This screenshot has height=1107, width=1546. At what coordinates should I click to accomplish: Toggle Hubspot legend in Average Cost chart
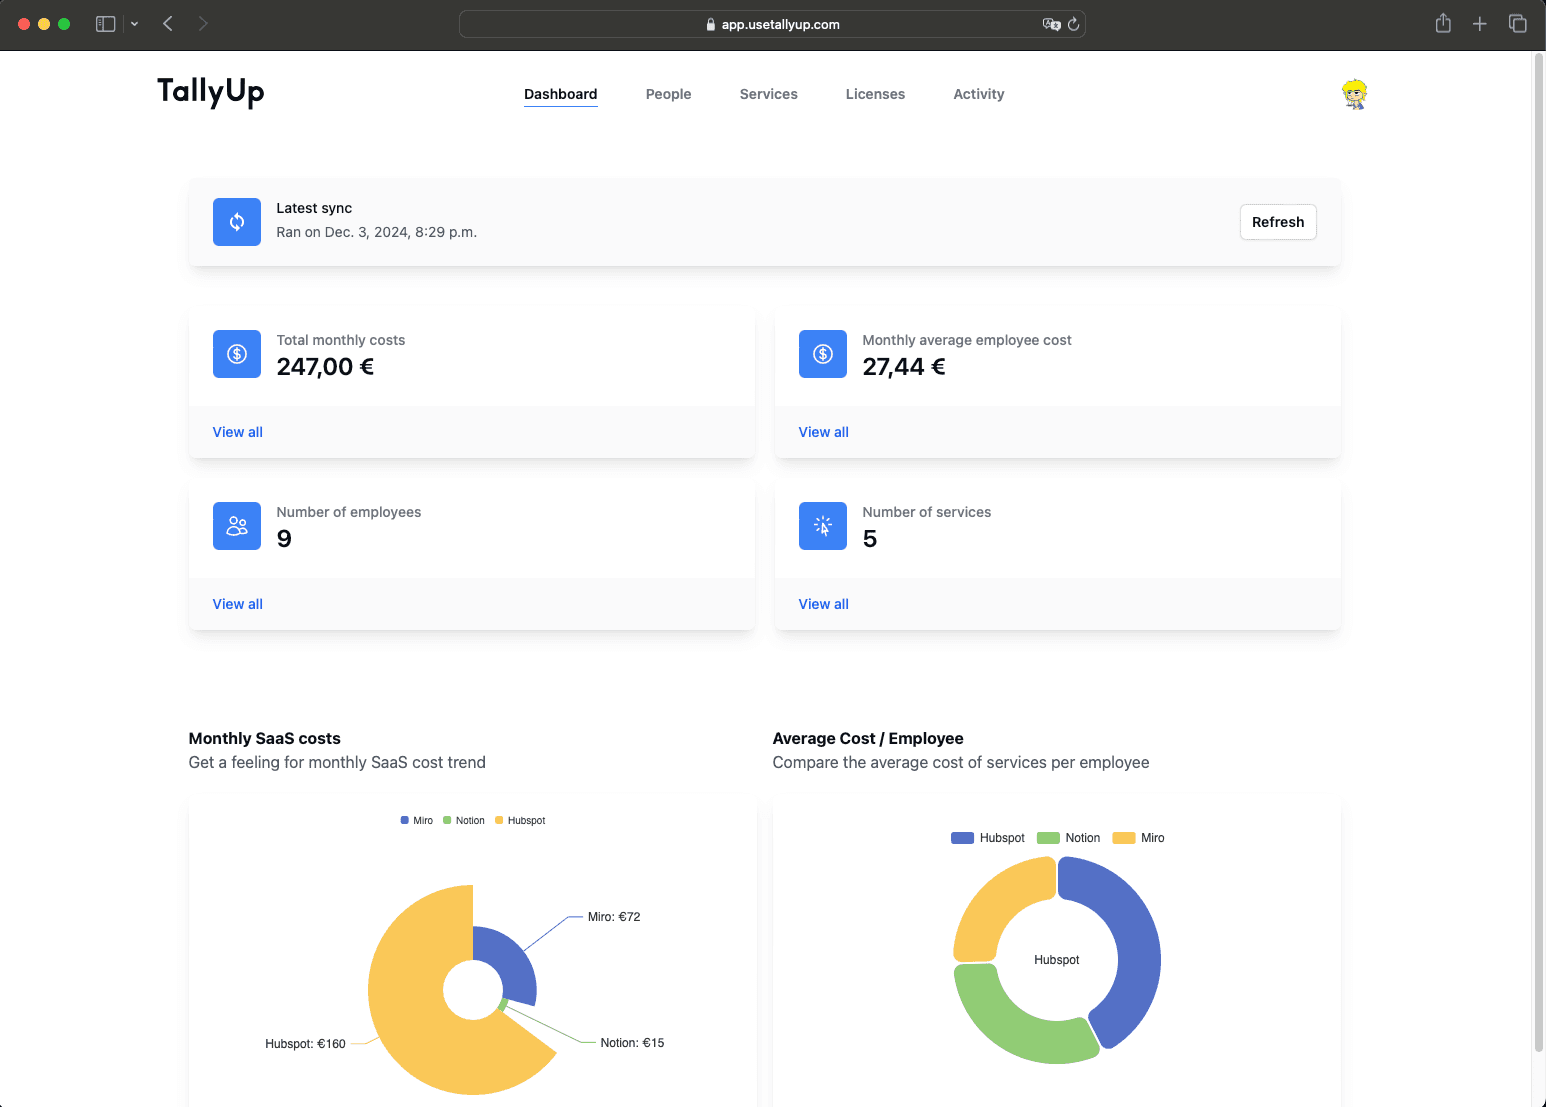coord(988,838)
